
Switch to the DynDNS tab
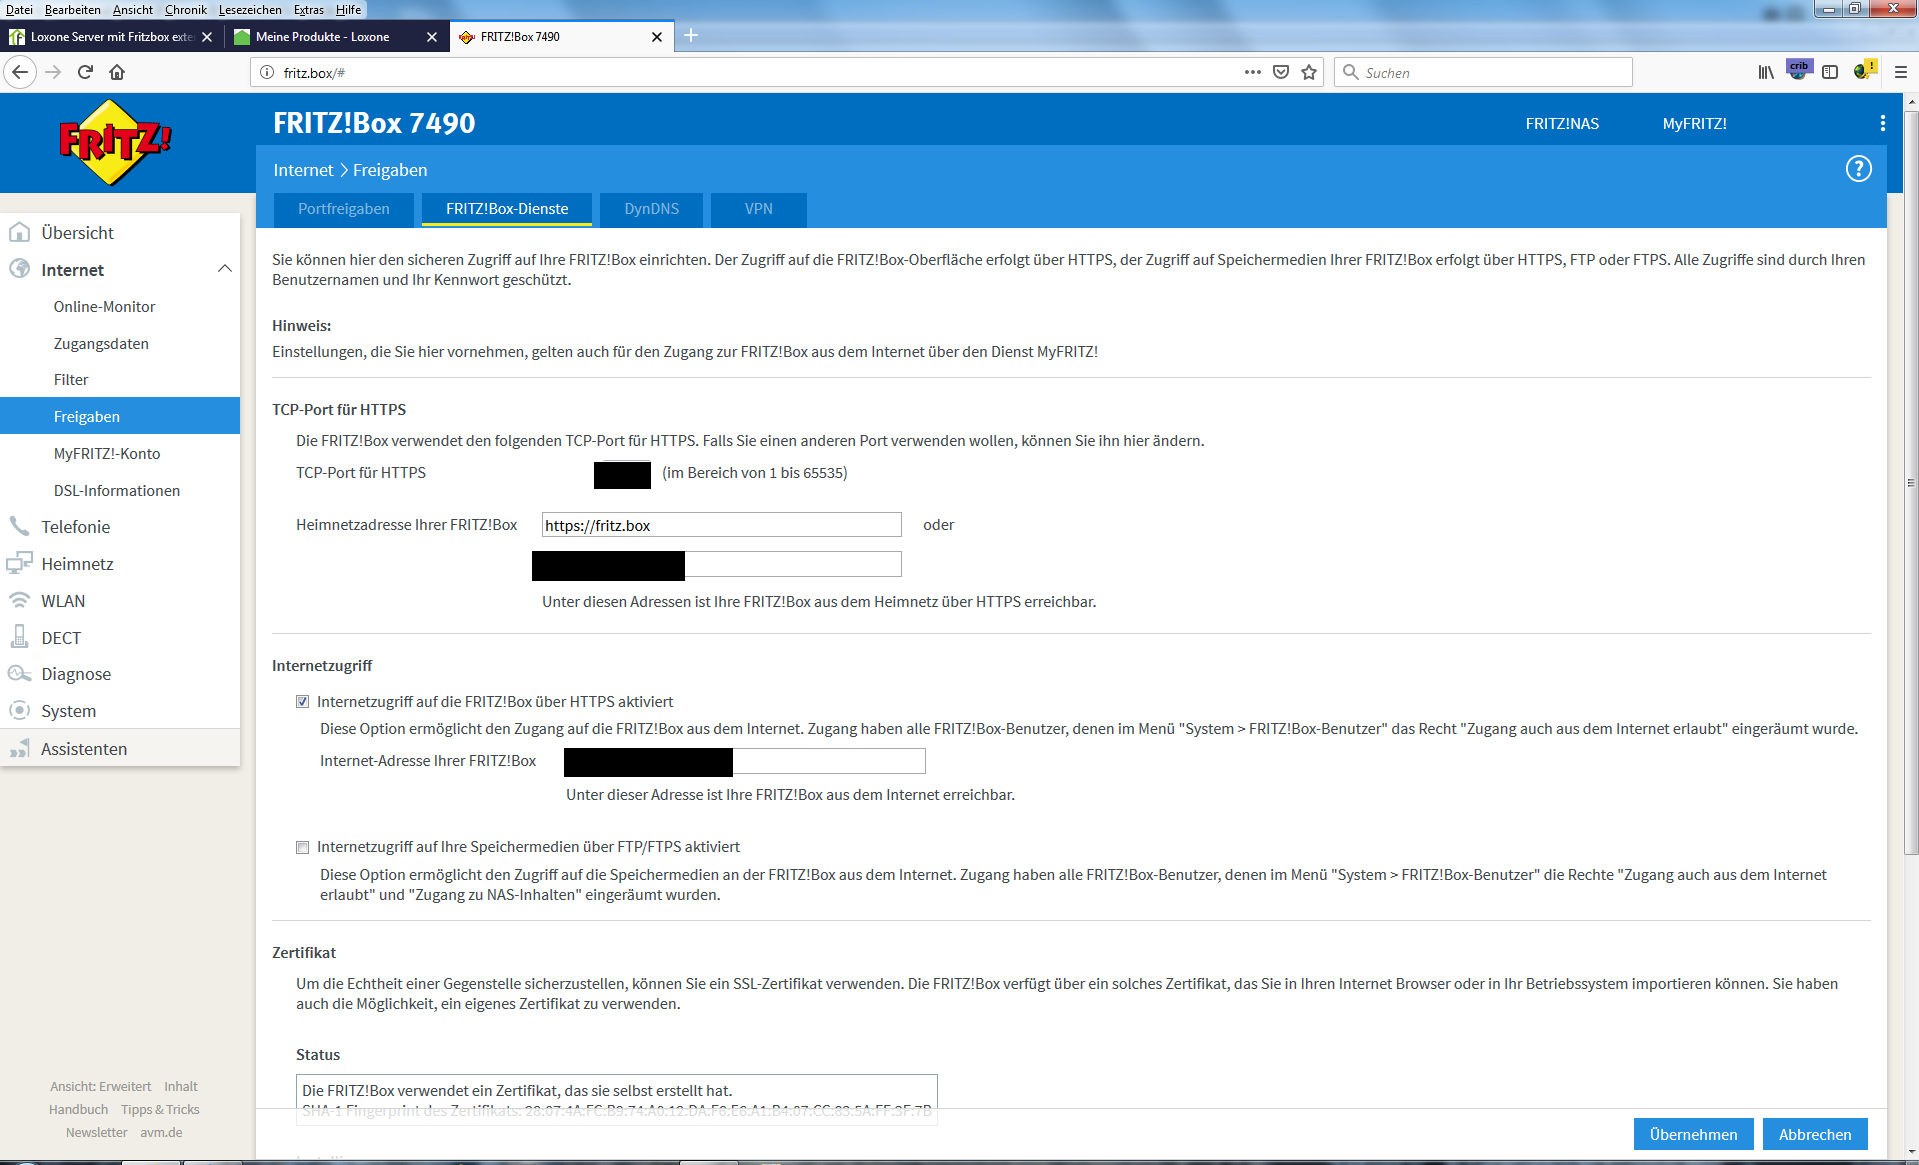pos(651,209)
